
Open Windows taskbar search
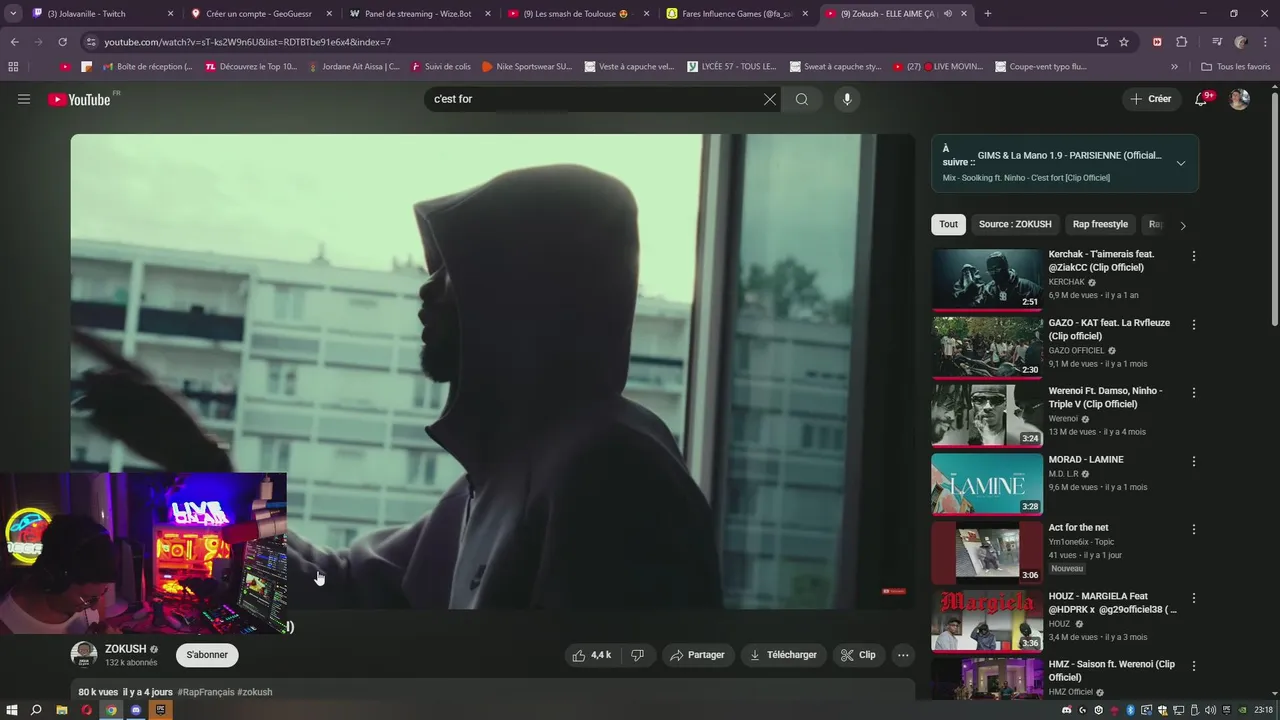(36, 710)
